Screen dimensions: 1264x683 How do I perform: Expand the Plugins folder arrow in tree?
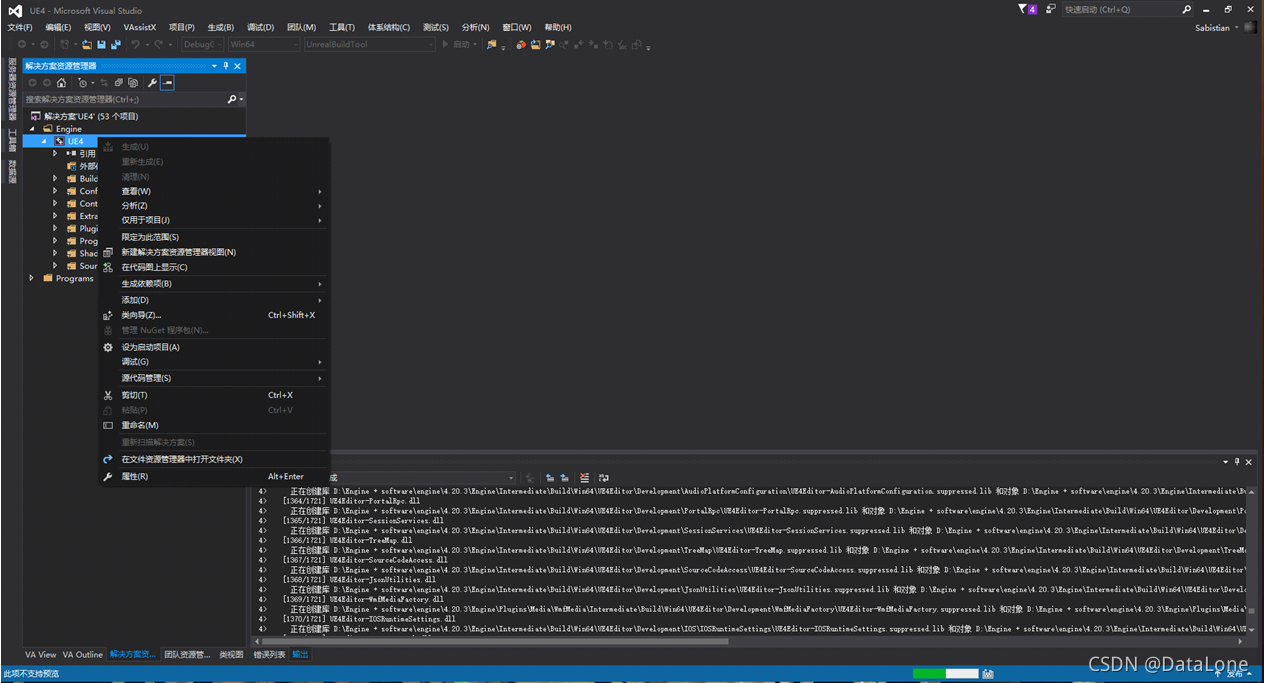(x=56, y=229)
